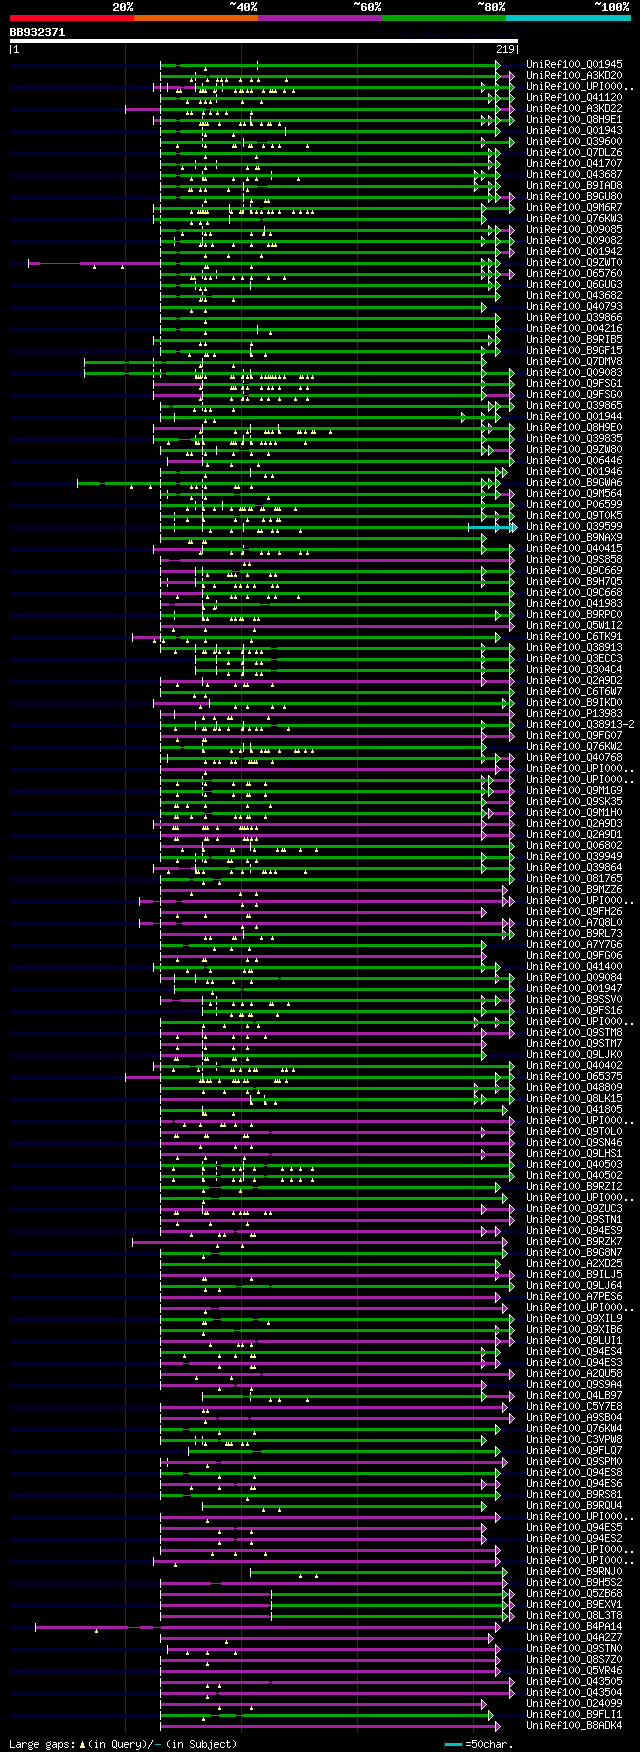Select the UniRef100_B9RNJ0 row label
The height and width of the screenshot is (1752, 640).
pyautogui.click(x=574, y=1572)
